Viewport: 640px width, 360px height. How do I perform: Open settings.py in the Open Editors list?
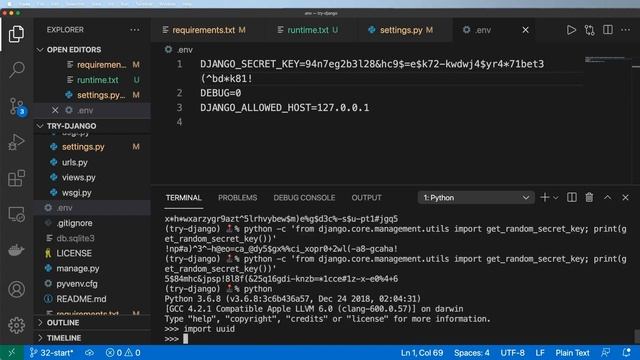click(x=100, y=95)
